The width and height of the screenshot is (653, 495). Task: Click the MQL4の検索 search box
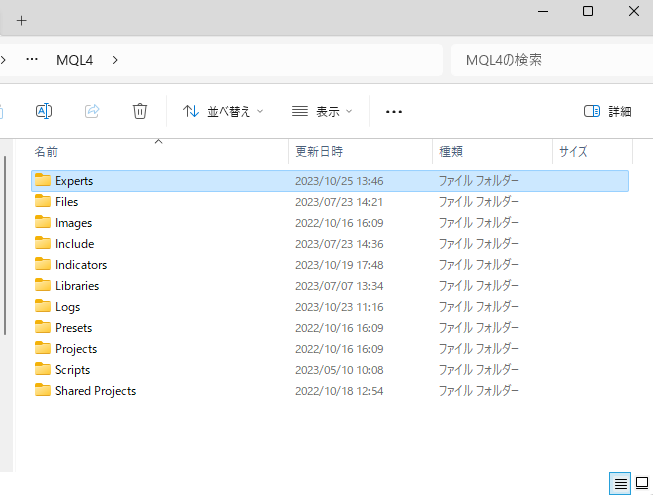550,60
